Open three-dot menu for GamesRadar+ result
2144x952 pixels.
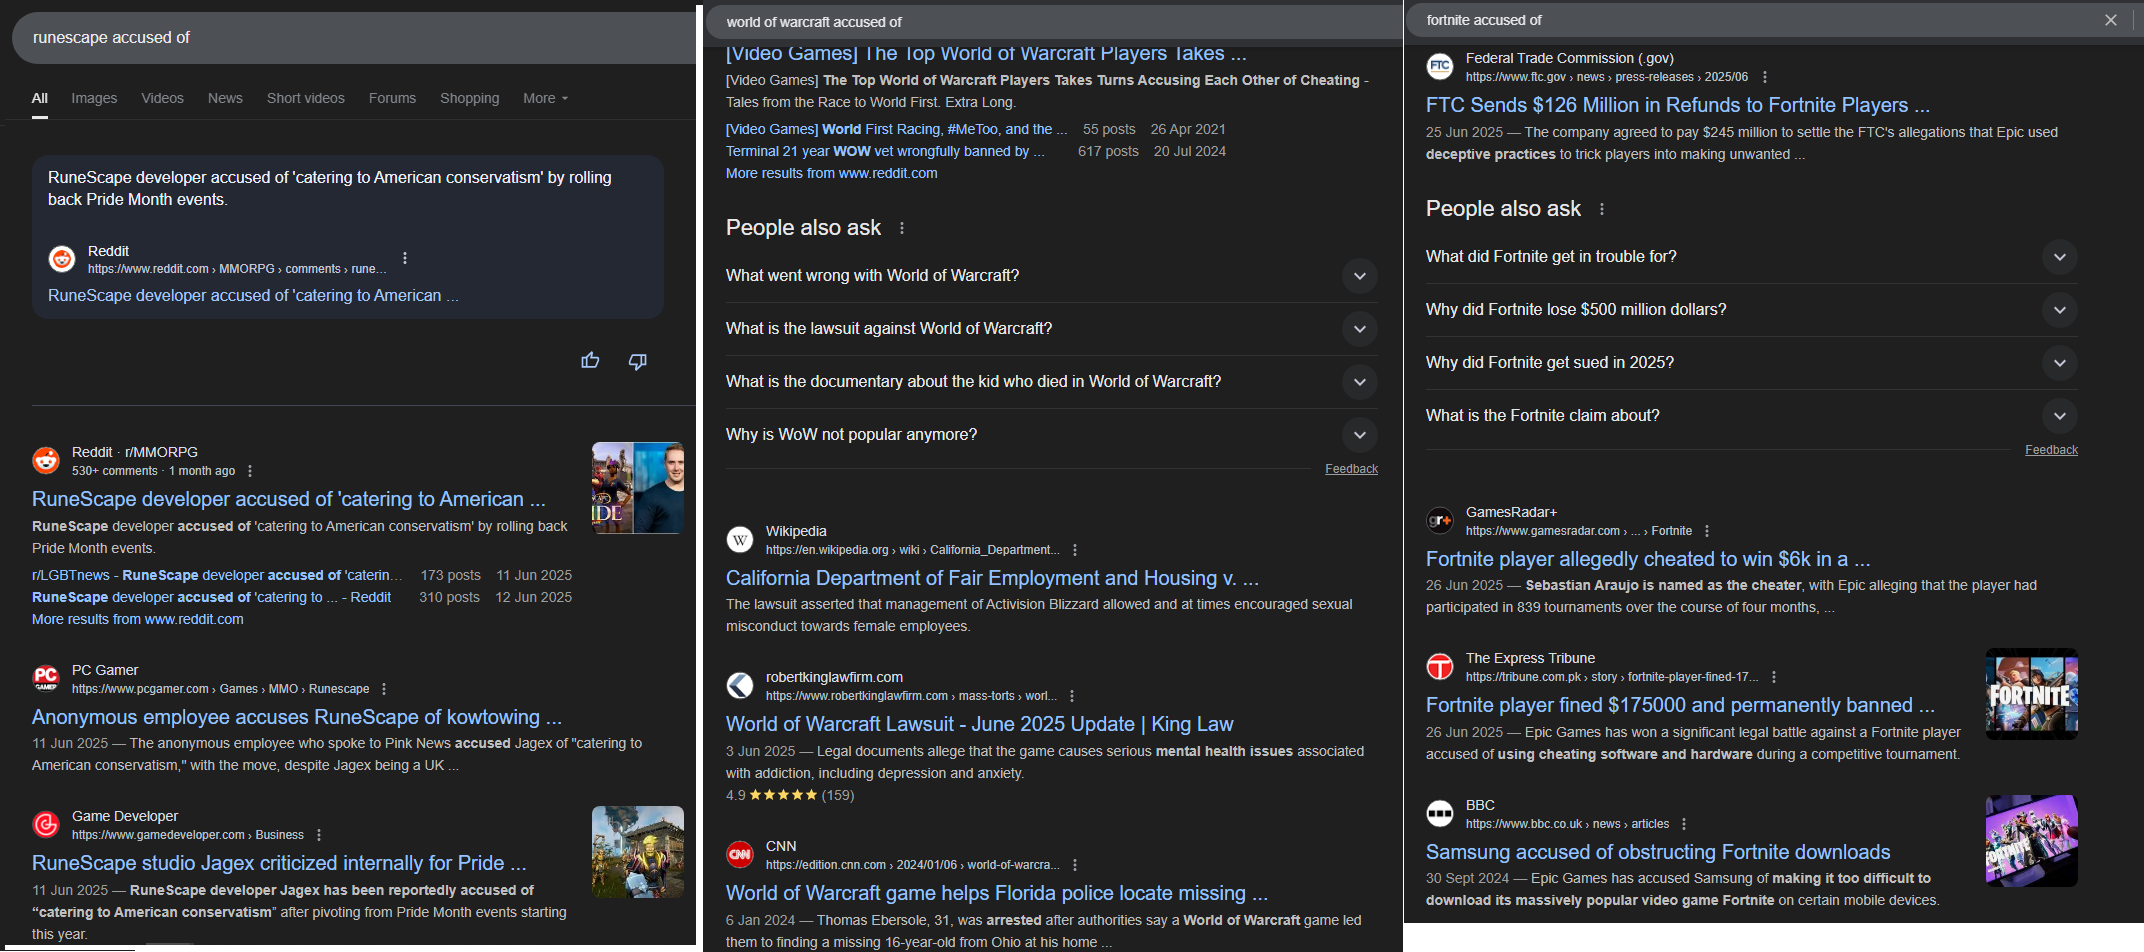(1707, 531)
